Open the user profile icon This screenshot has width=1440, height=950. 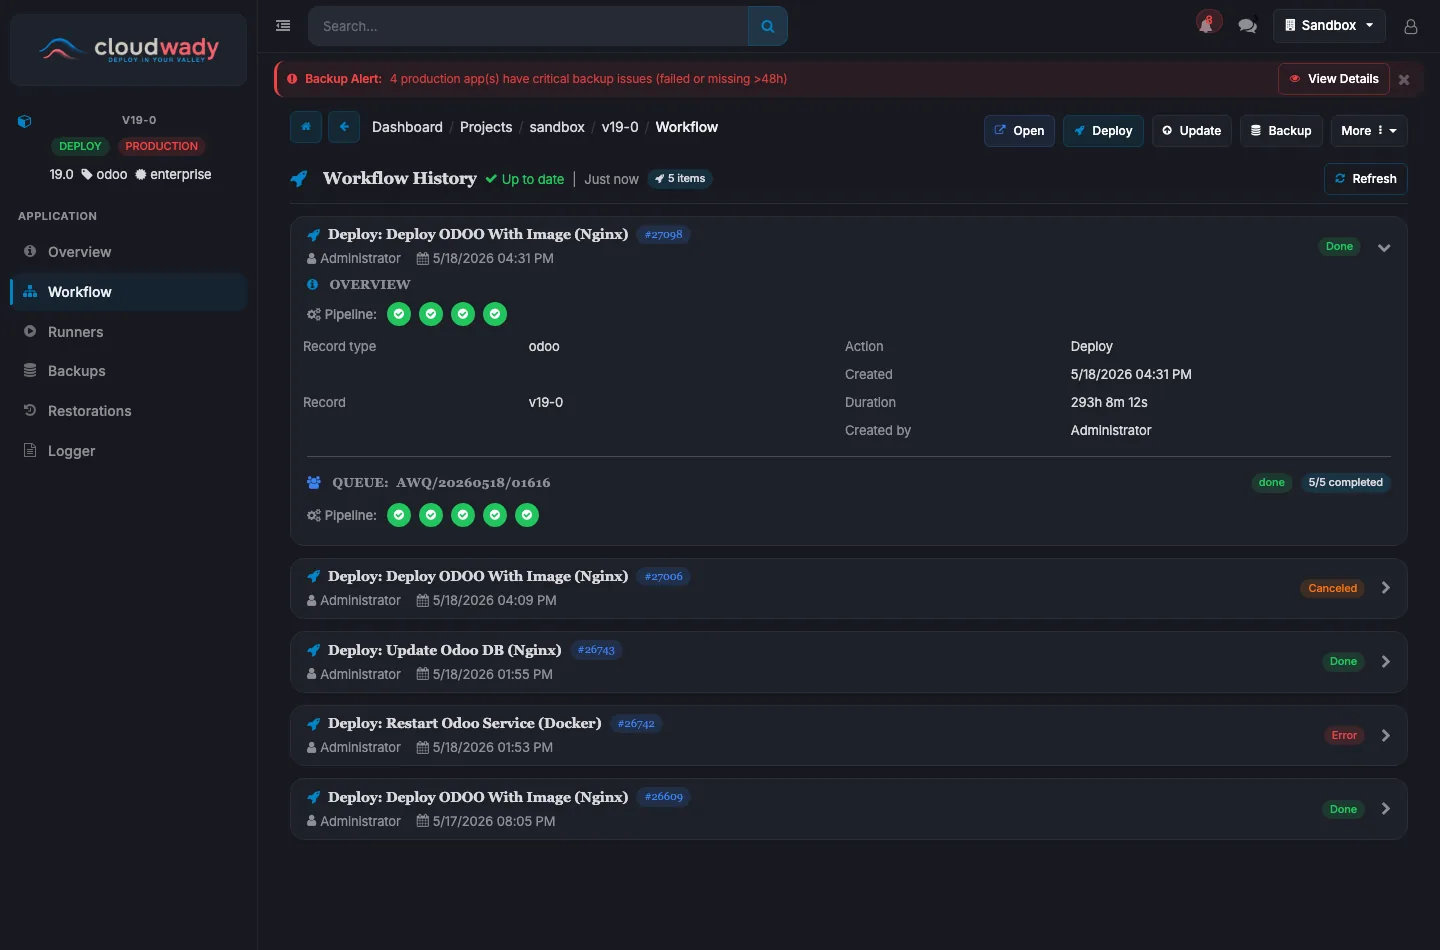point(1411,26)
